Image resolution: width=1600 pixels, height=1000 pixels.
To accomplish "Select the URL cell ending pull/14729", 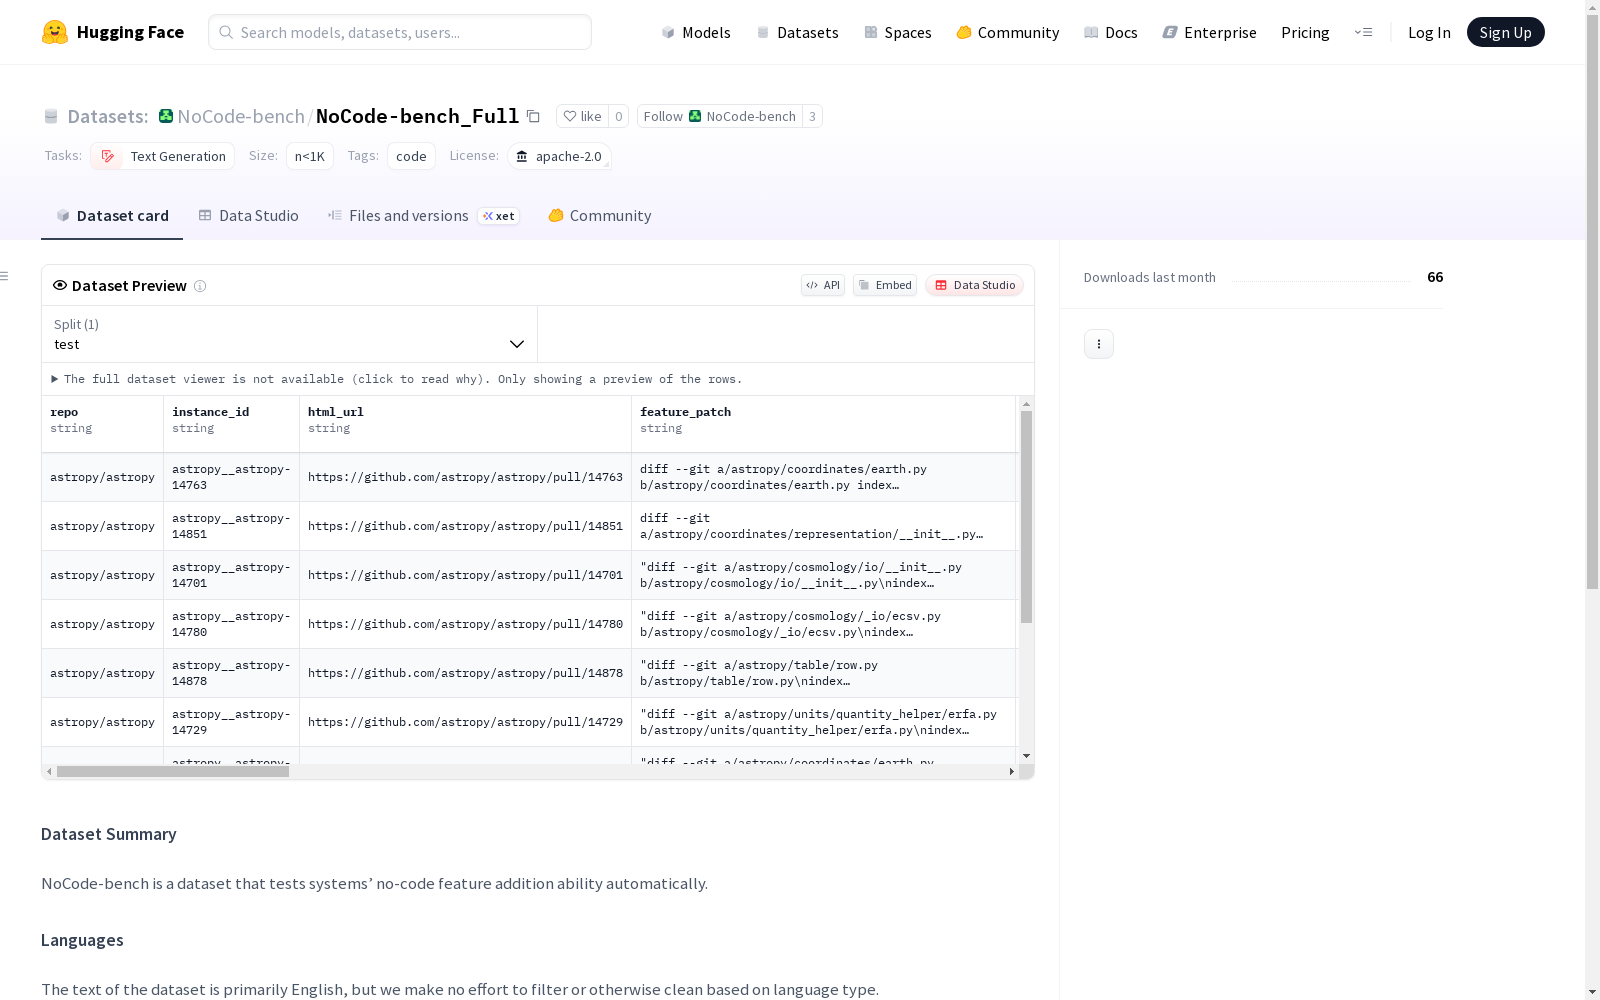I will pyautogui.click(x=465, y=722).
